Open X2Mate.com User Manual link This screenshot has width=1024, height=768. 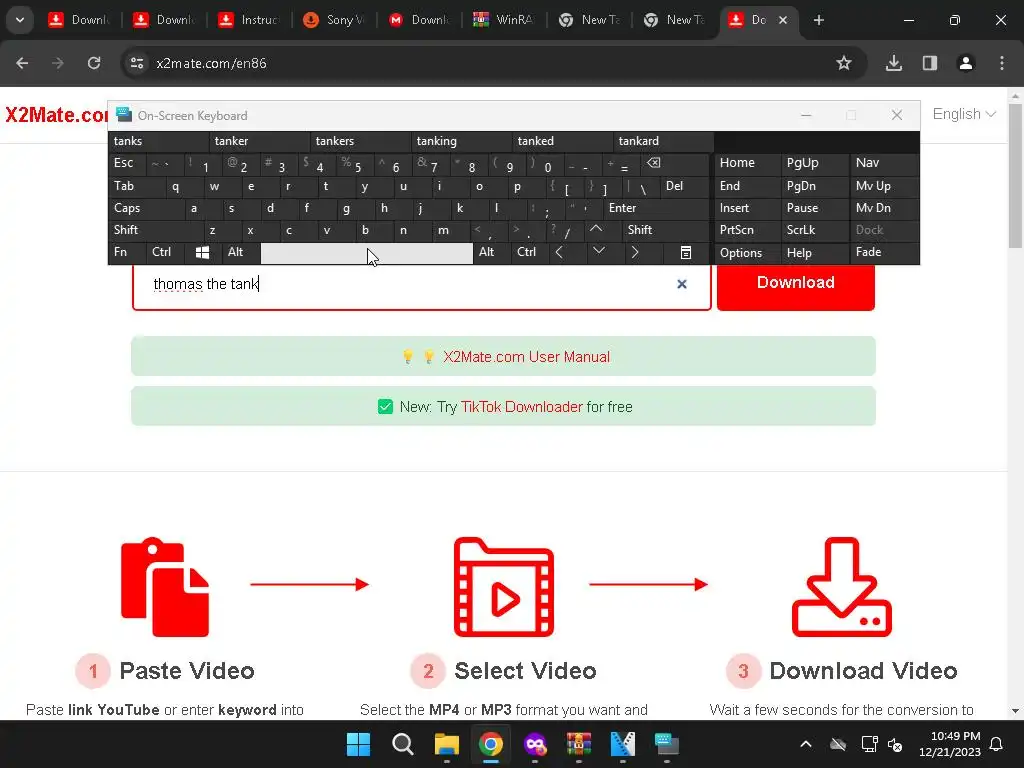[526, 357]
